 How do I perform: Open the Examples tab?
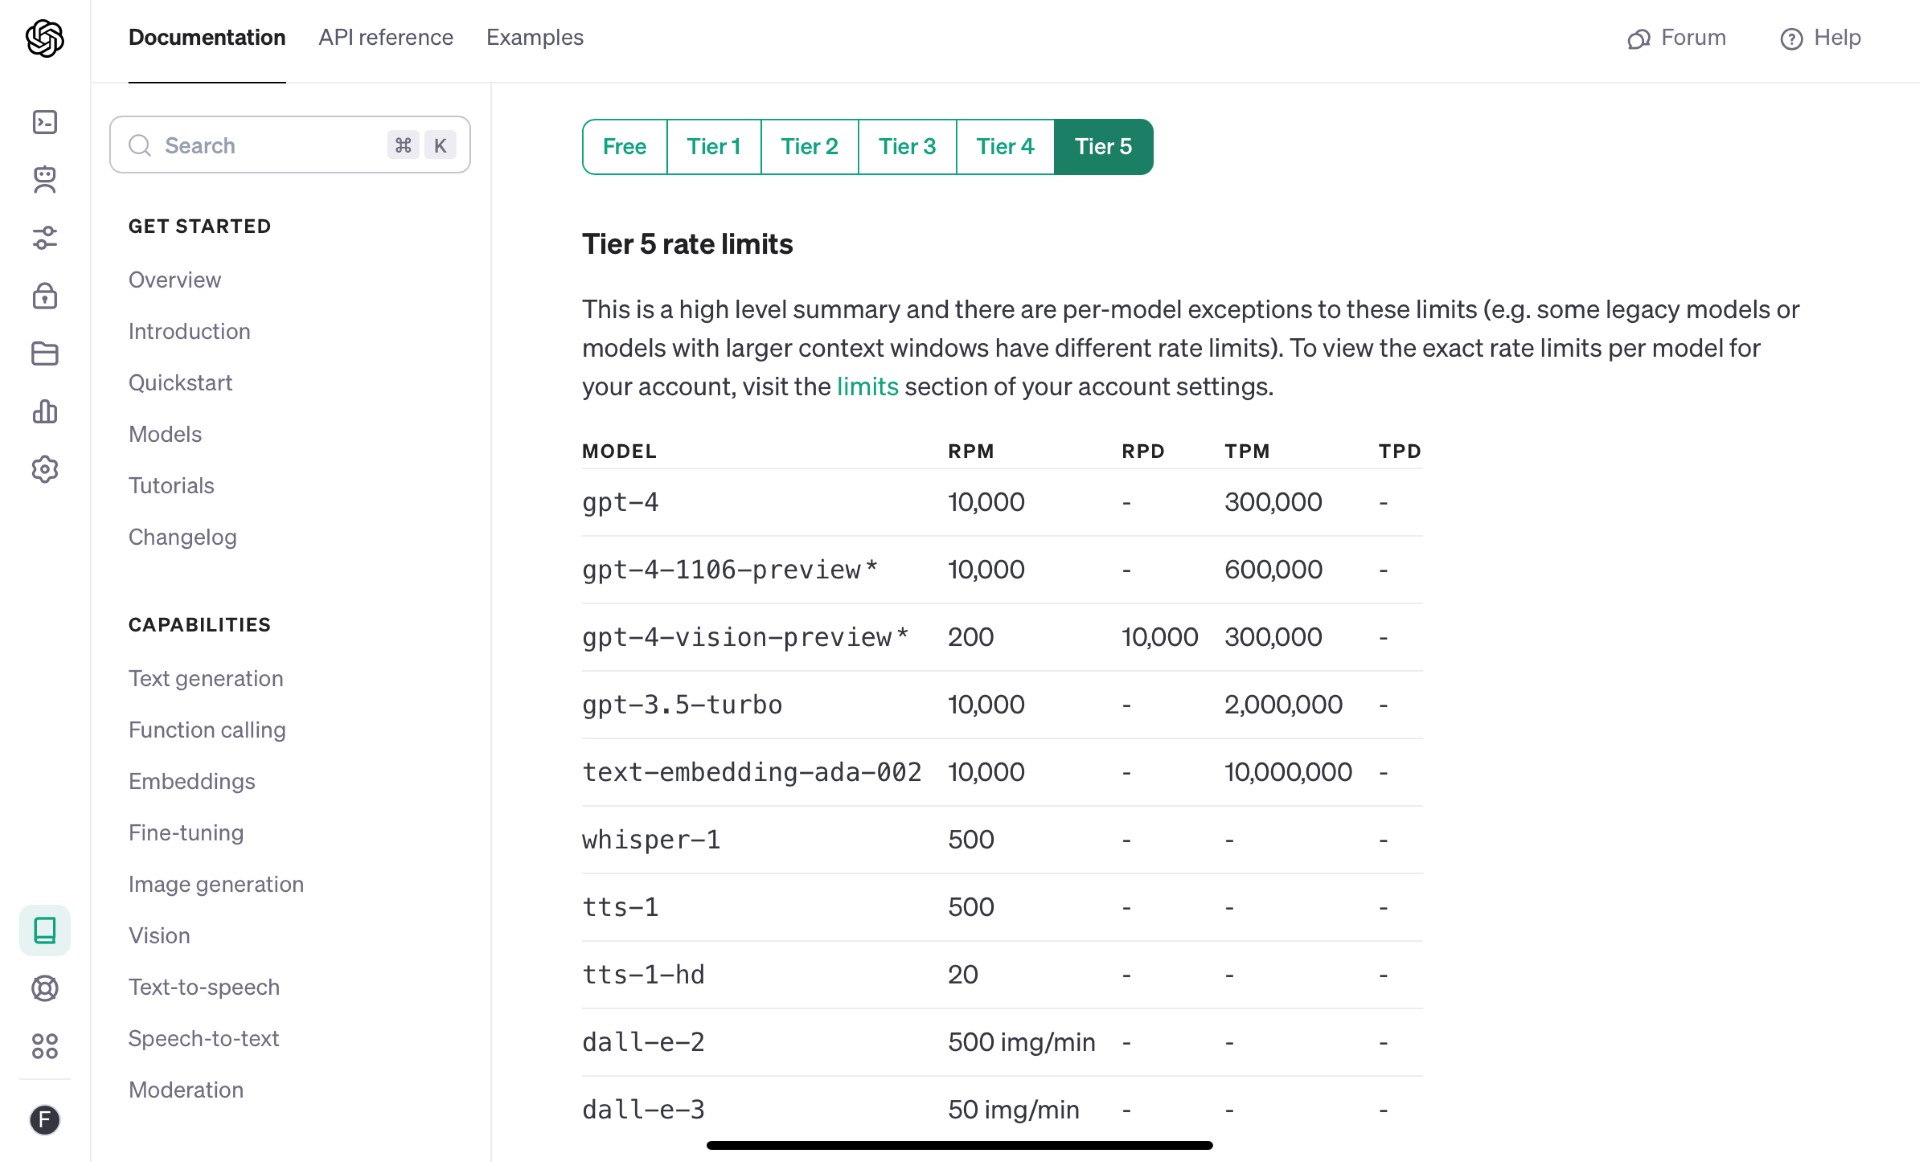[x=535, y=38]
